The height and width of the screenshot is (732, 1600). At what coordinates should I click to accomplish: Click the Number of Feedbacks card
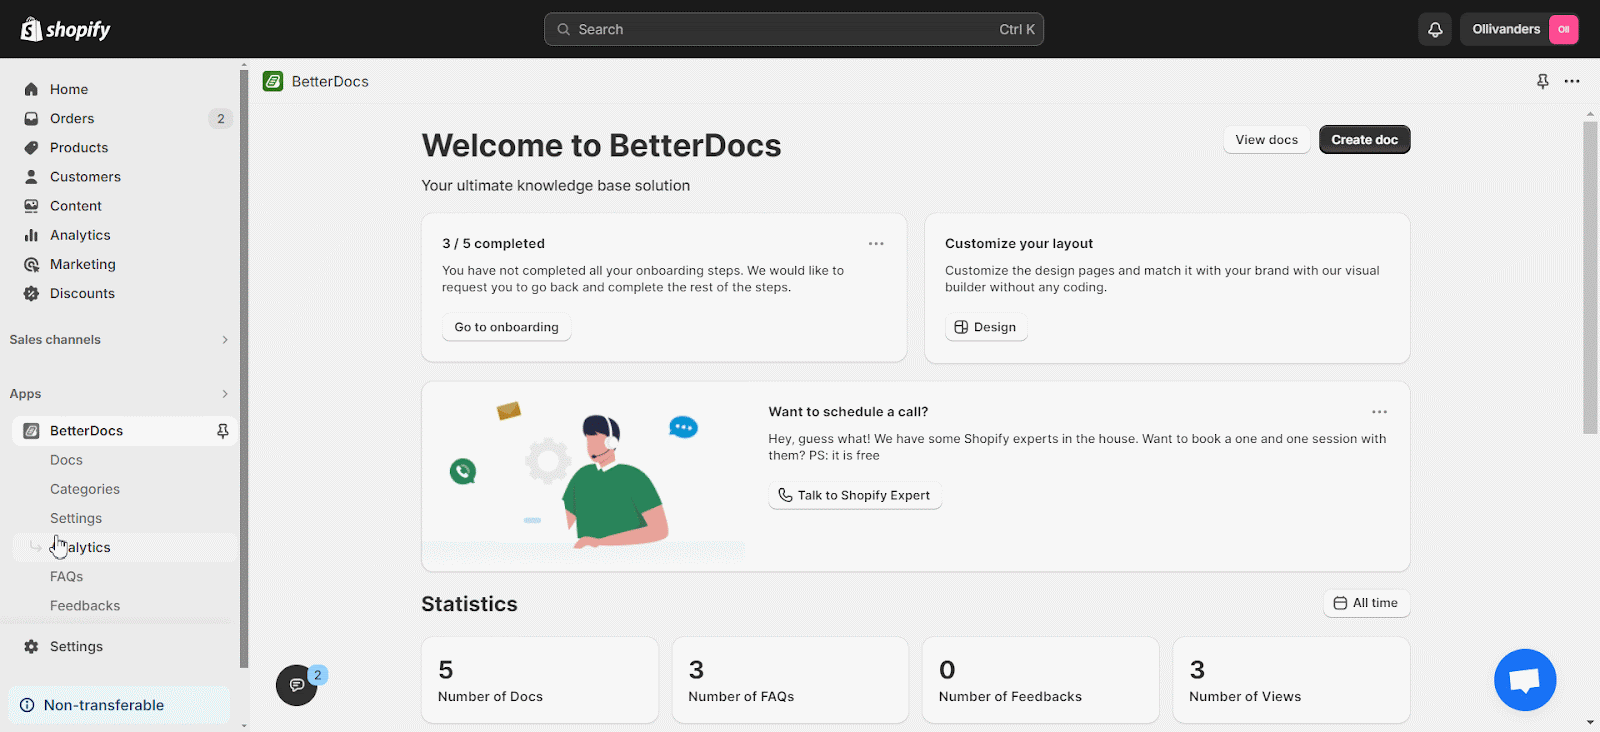click(1040, 680)
